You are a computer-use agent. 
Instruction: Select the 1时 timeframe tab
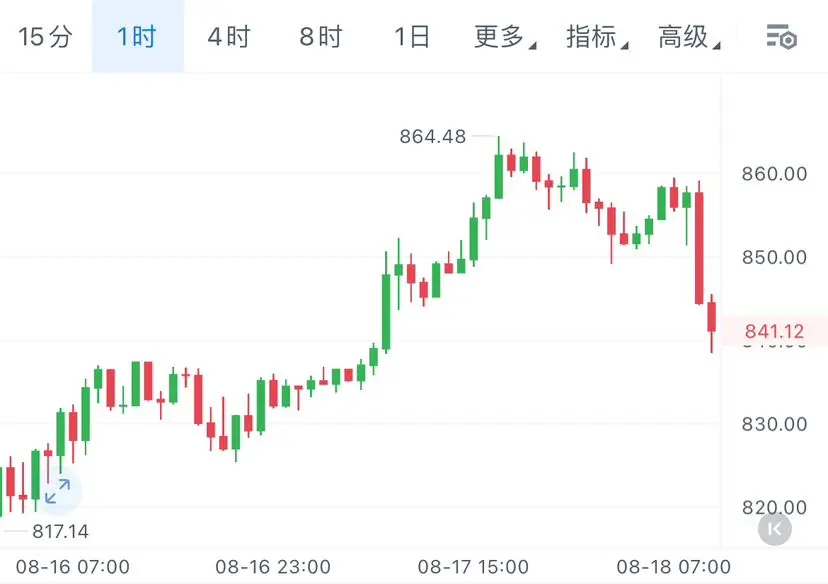[137, 37]
